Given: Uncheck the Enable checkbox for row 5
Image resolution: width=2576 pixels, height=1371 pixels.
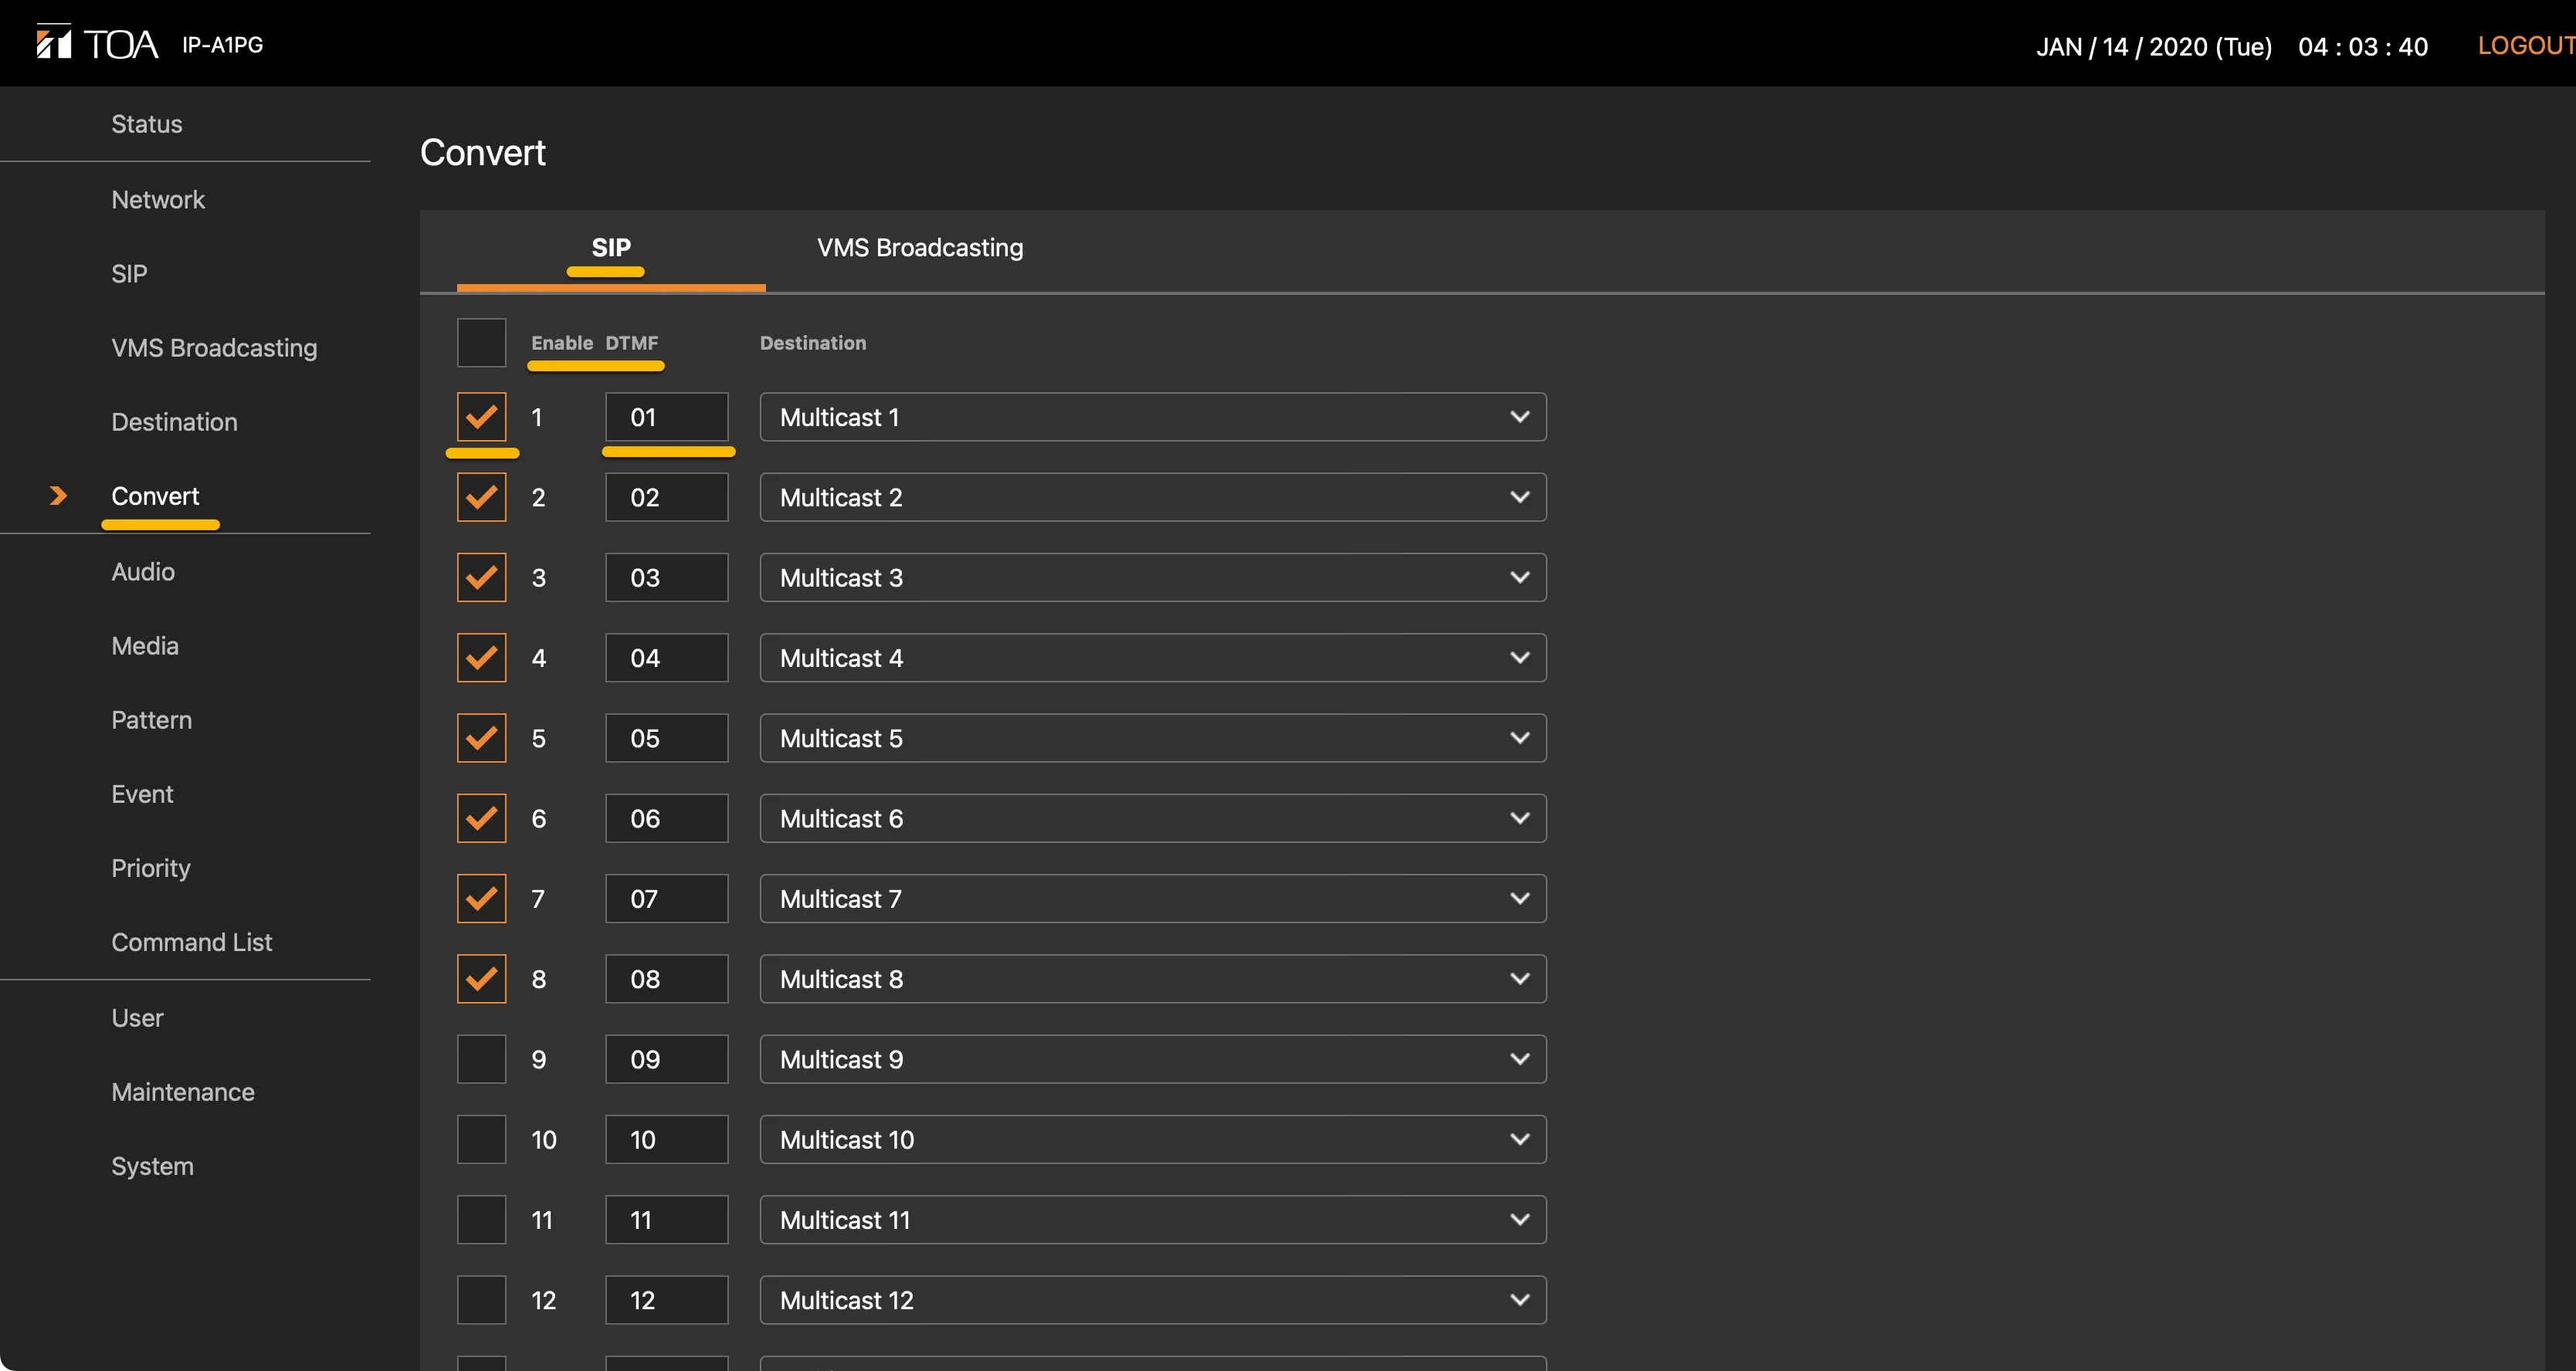Looking at the screenshot, I should click(x=482, y=738).
